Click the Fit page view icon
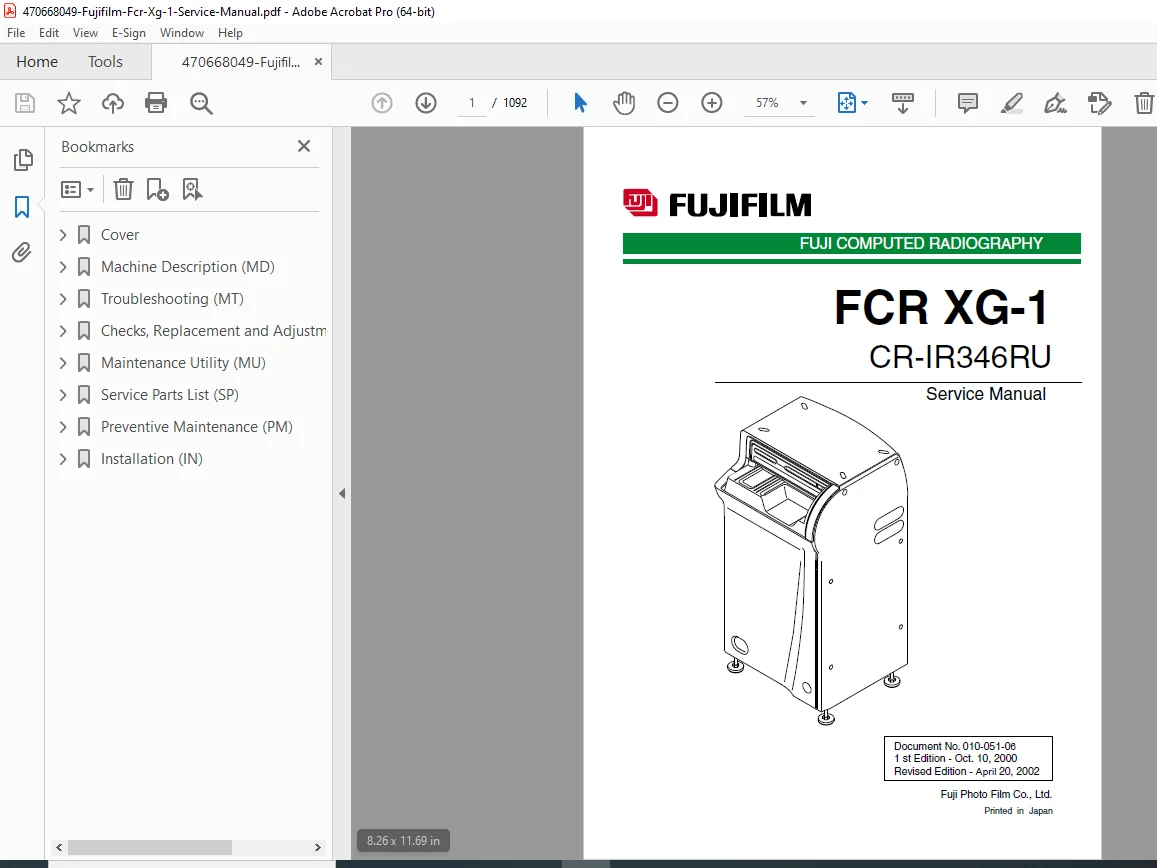The height and width of the screenshot is (868, 1157). coord(846,103)
